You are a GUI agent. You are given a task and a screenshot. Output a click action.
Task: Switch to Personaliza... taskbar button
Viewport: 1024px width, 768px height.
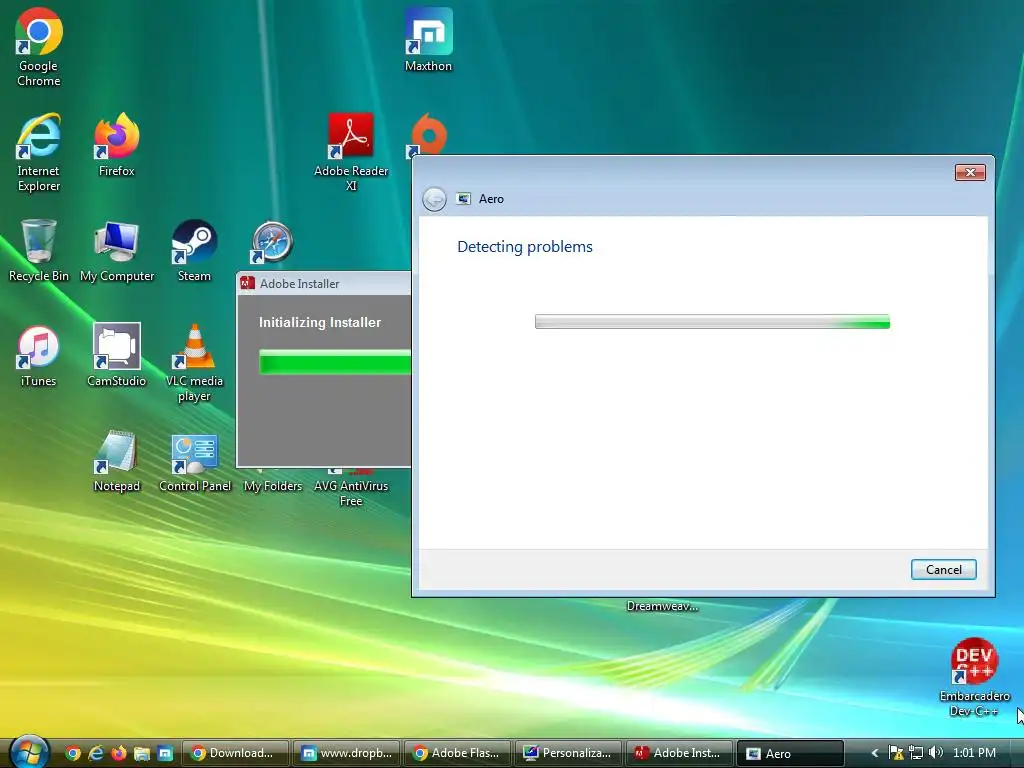click(568, 753)
